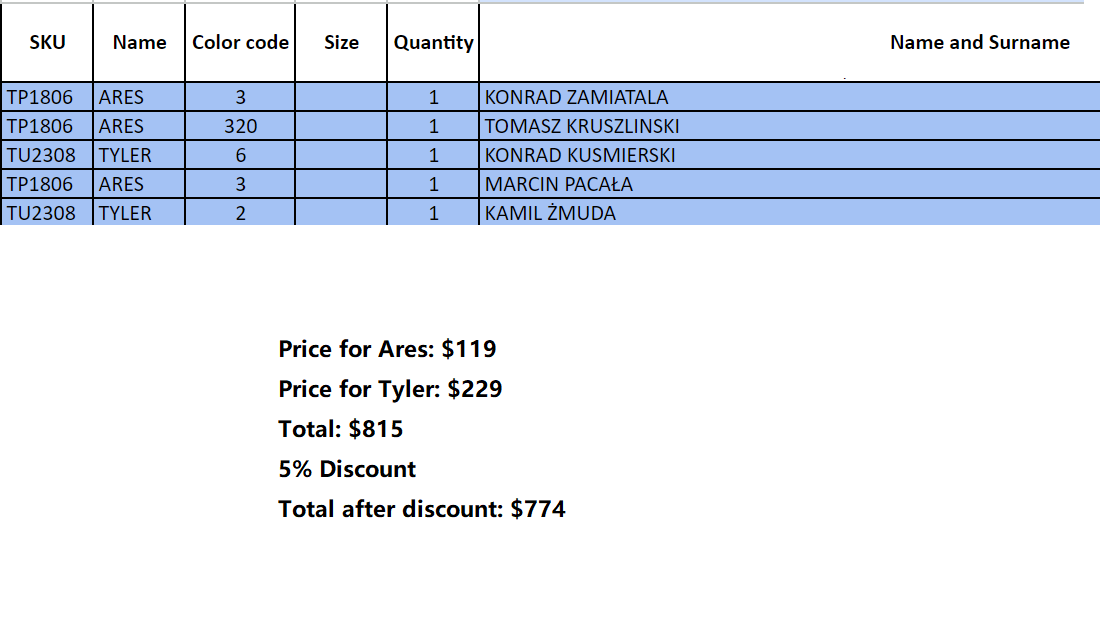
Task: Click the Name and Surname header
Action: click(x=979, y=42)
